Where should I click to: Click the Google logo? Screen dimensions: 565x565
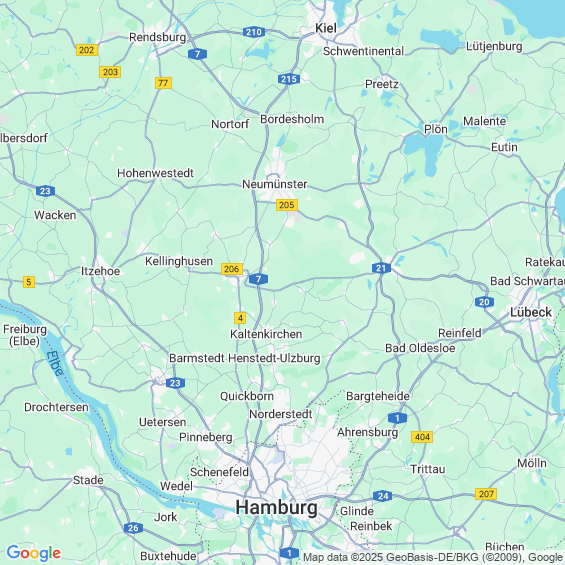point(34,553)
